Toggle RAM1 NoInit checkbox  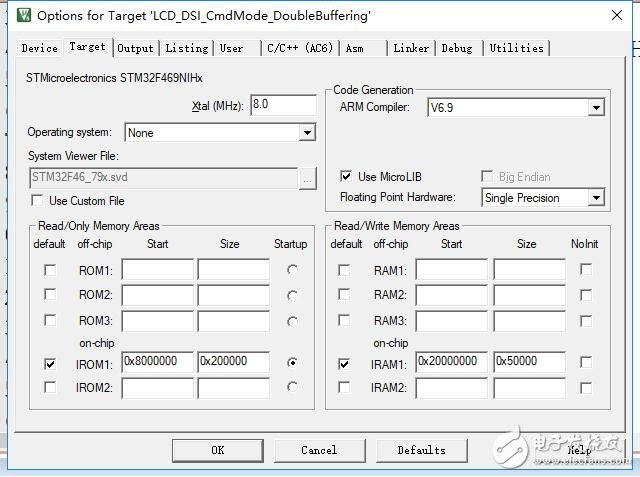pos(586,269)
